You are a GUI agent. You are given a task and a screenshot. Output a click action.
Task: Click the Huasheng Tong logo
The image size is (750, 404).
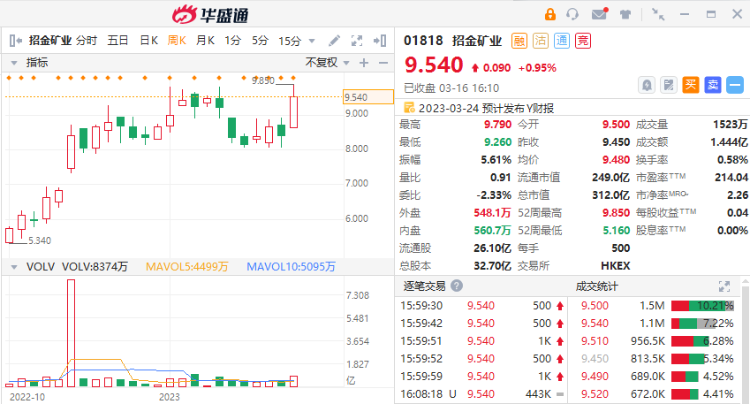pos(210,14)
